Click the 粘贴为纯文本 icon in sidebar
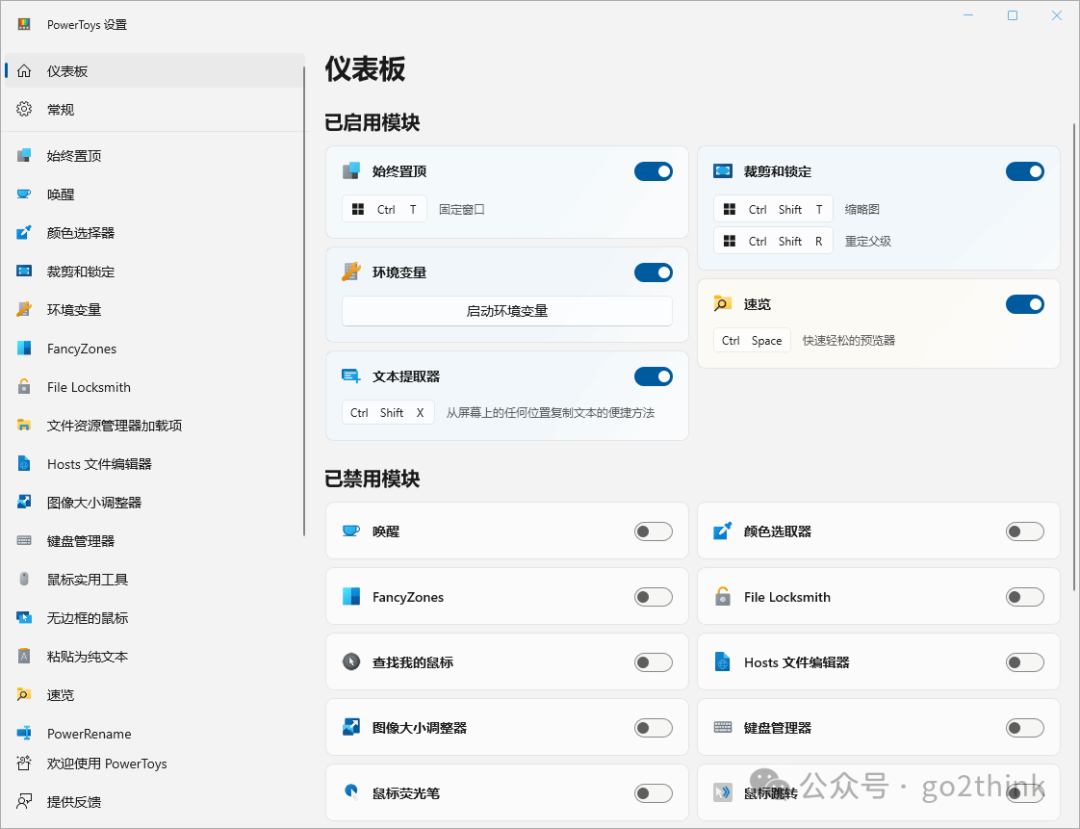 [x=24, y=657]
